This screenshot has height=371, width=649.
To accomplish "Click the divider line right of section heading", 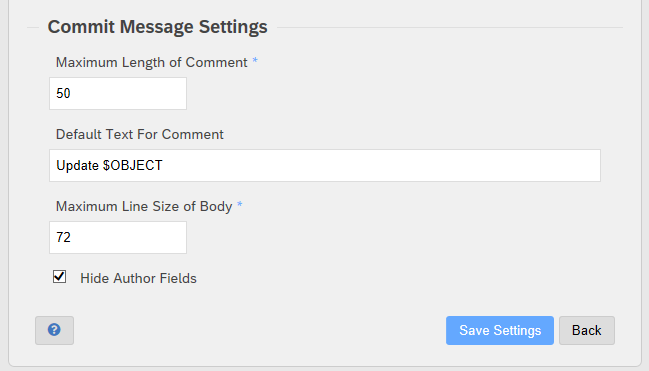I will pos(450,28).
